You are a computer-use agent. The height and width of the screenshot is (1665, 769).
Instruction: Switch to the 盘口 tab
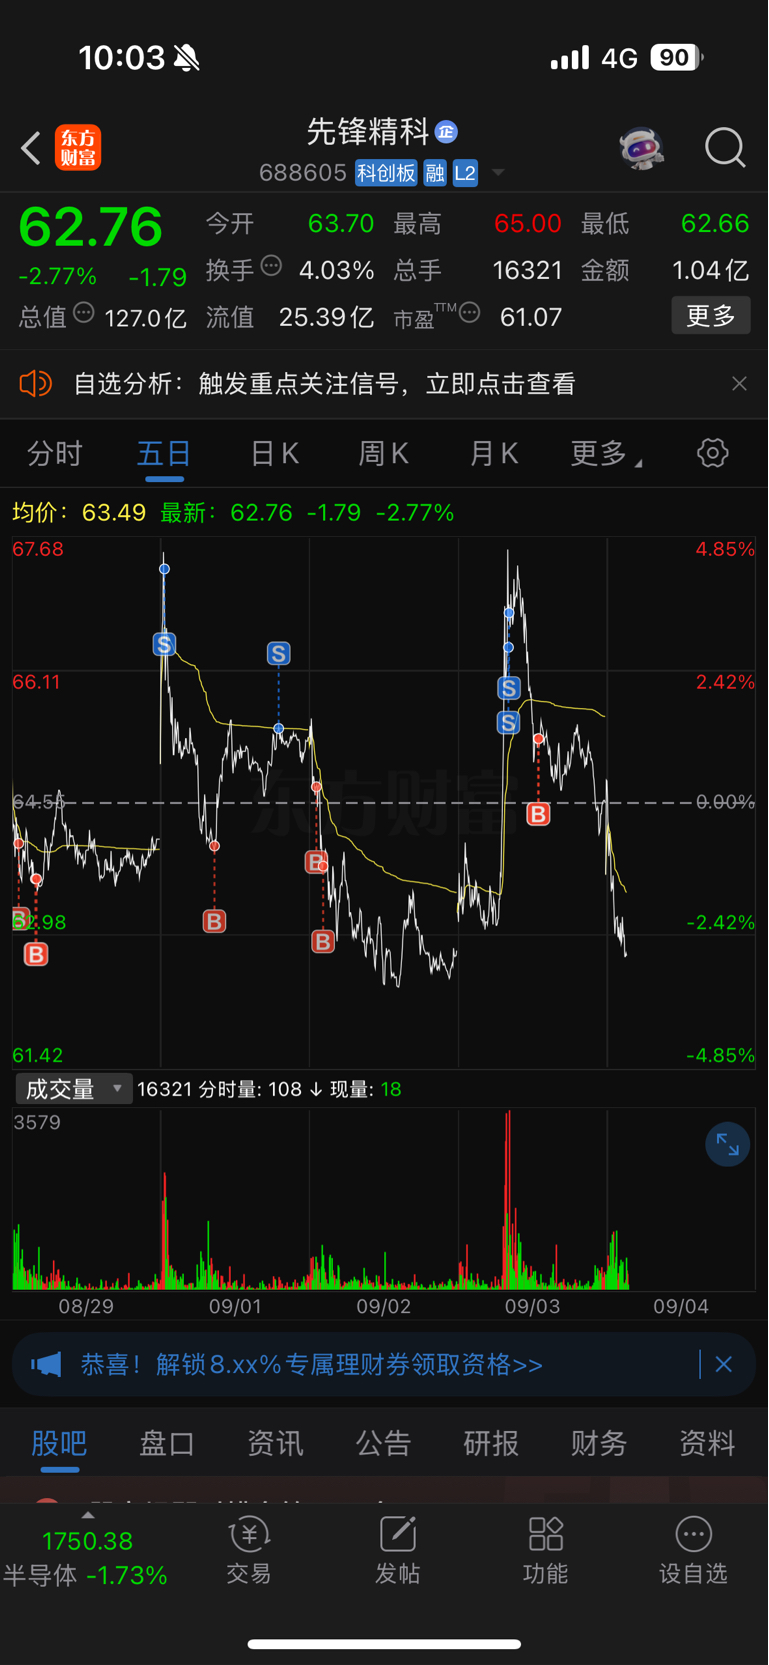click(167, 1443)
